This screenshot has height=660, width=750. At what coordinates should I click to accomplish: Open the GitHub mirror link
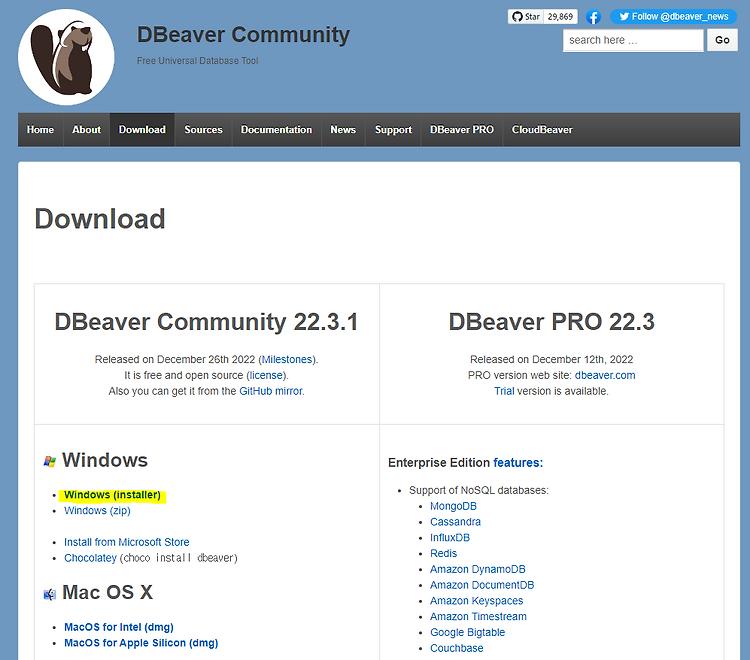coord(271,391)
